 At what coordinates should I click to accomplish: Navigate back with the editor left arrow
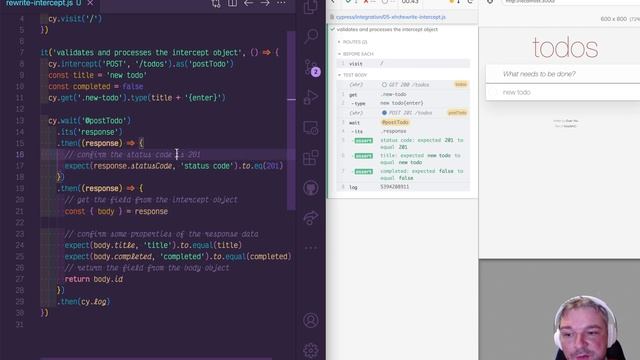(248, 3)
